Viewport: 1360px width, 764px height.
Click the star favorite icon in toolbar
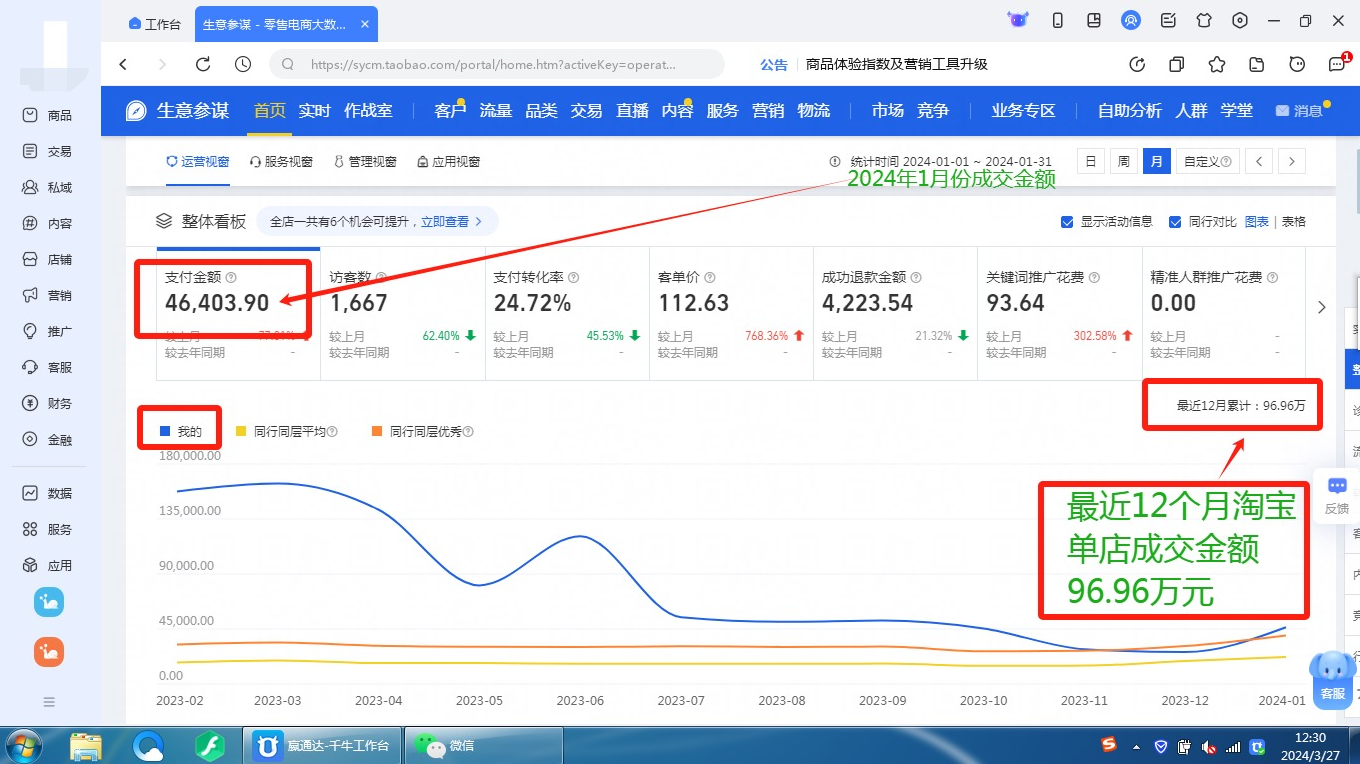(x=1217, y=64)
